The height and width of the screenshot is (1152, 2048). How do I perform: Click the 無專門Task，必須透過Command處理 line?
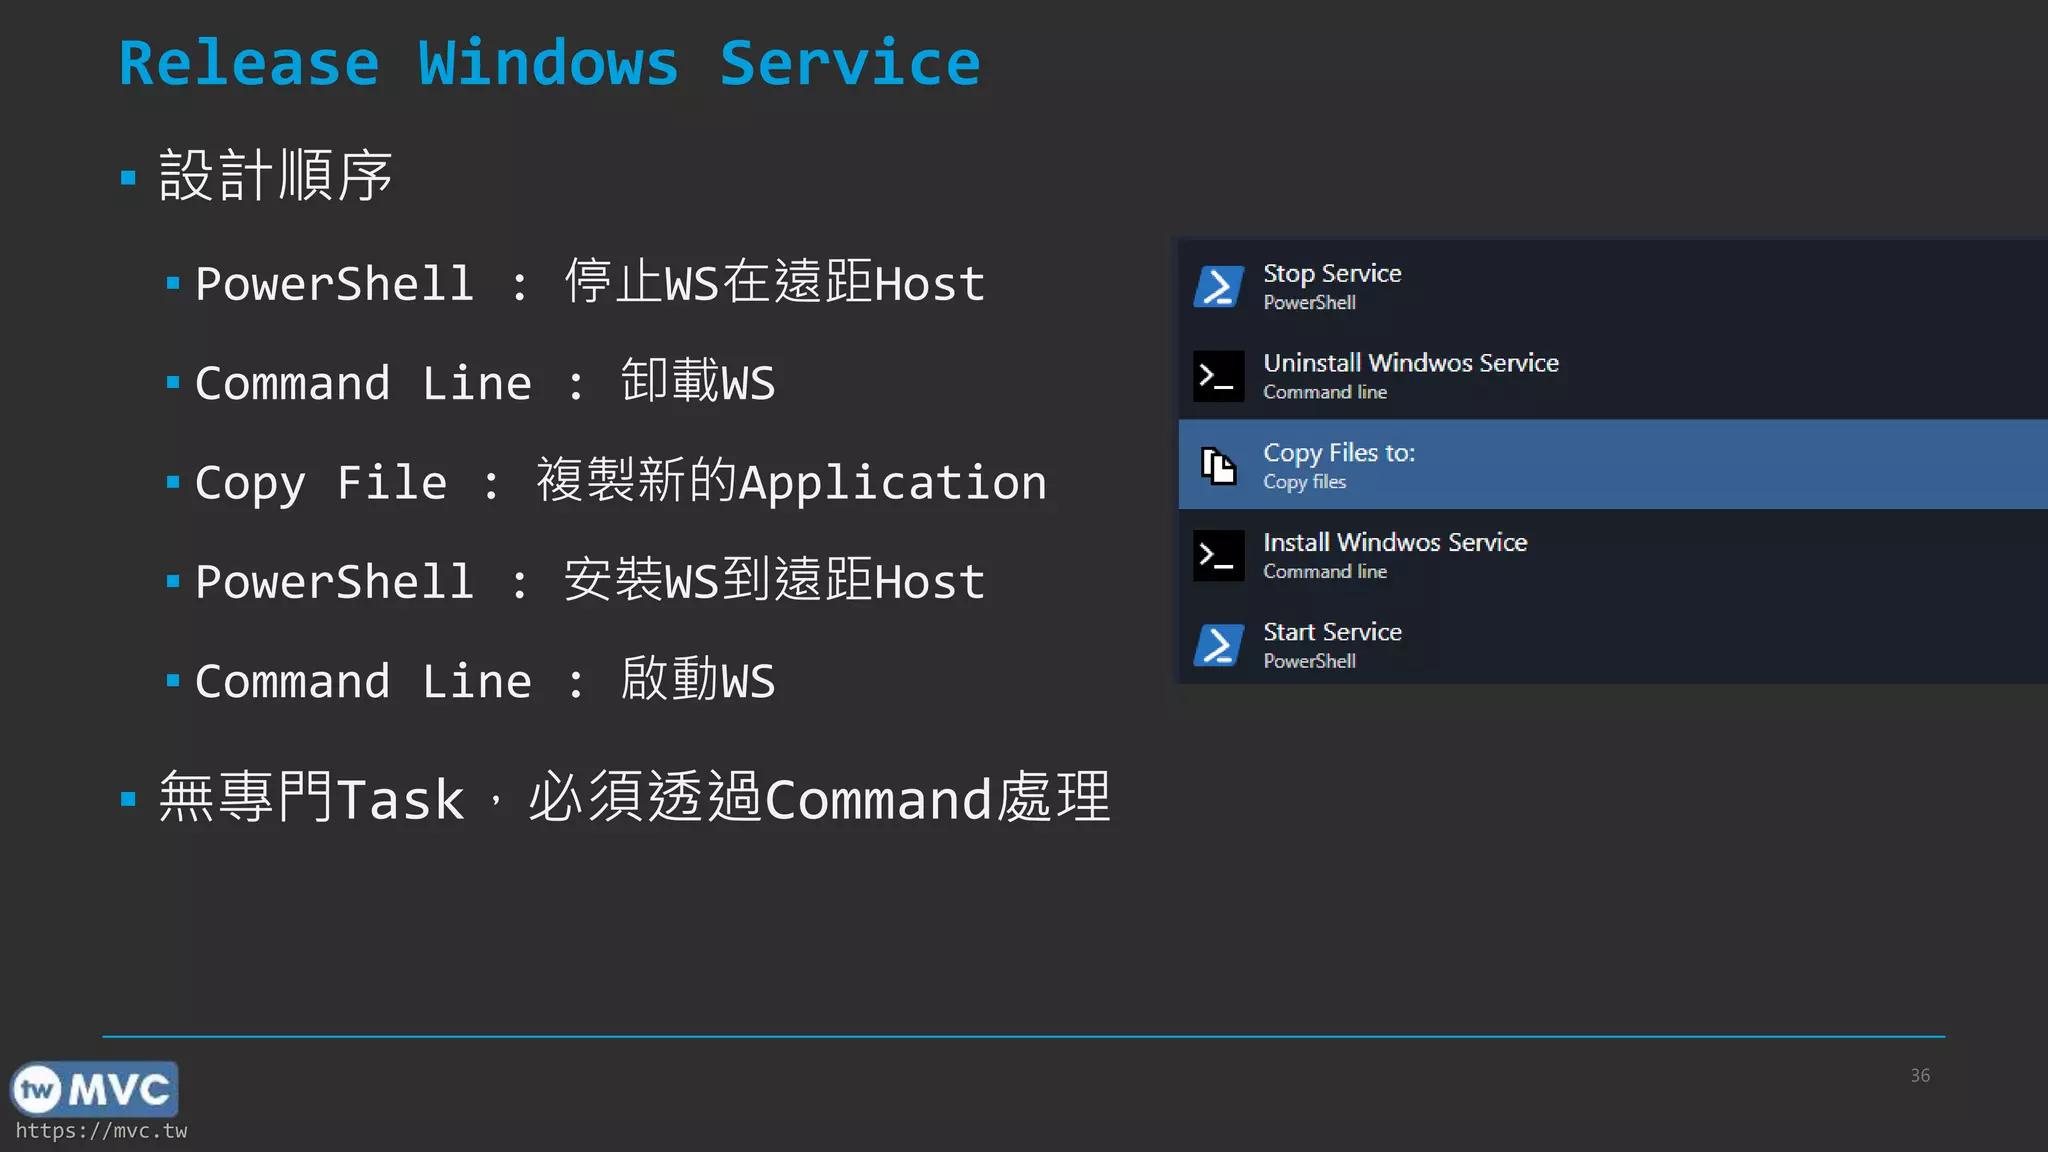point(635,797)
